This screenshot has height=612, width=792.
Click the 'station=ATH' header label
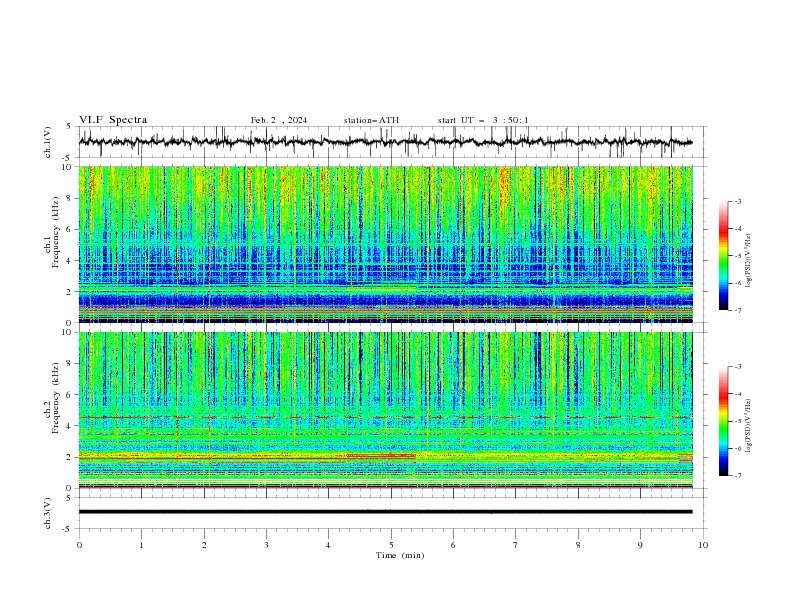point(371,120)
